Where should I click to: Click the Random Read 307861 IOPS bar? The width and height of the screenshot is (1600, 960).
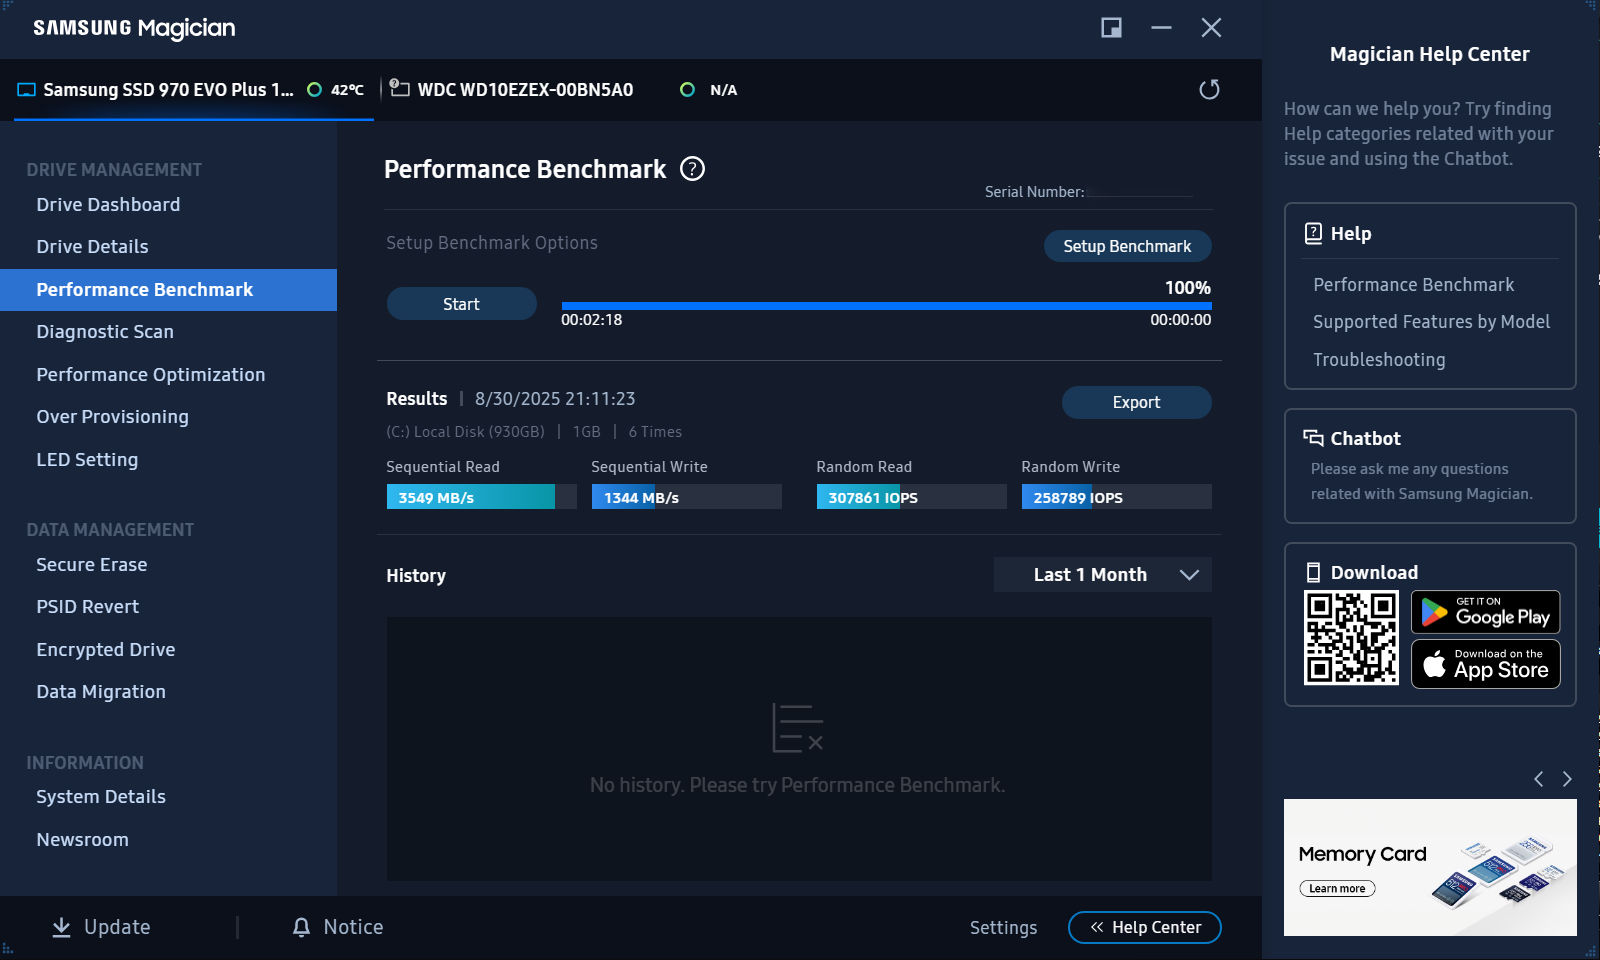point(912,497)
